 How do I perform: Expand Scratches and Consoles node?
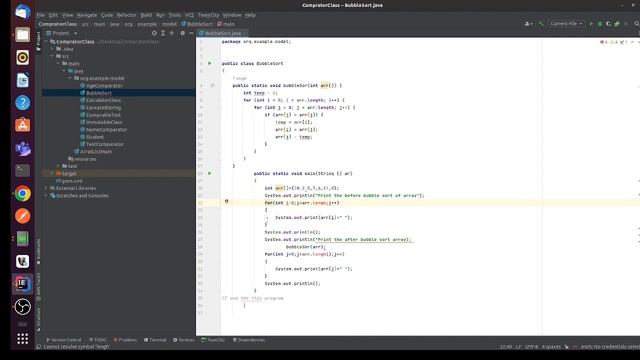[46, 196]
